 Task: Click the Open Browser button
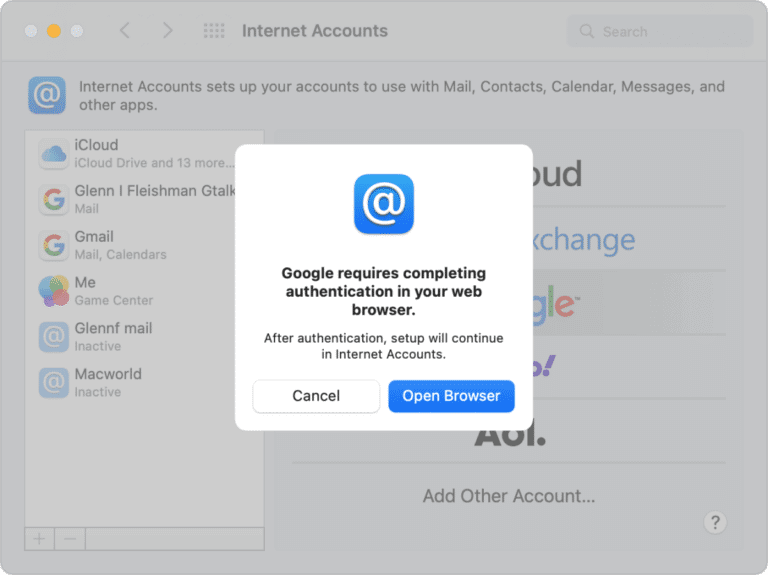pos(451,396)
